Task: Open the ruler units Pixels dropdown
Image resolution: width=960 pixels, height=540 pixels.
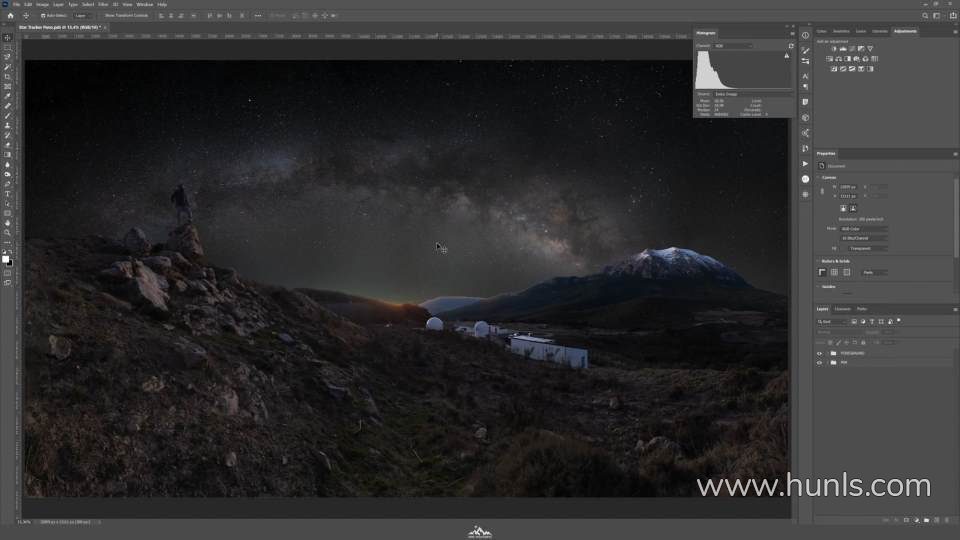Action: (x=874, y=272)
